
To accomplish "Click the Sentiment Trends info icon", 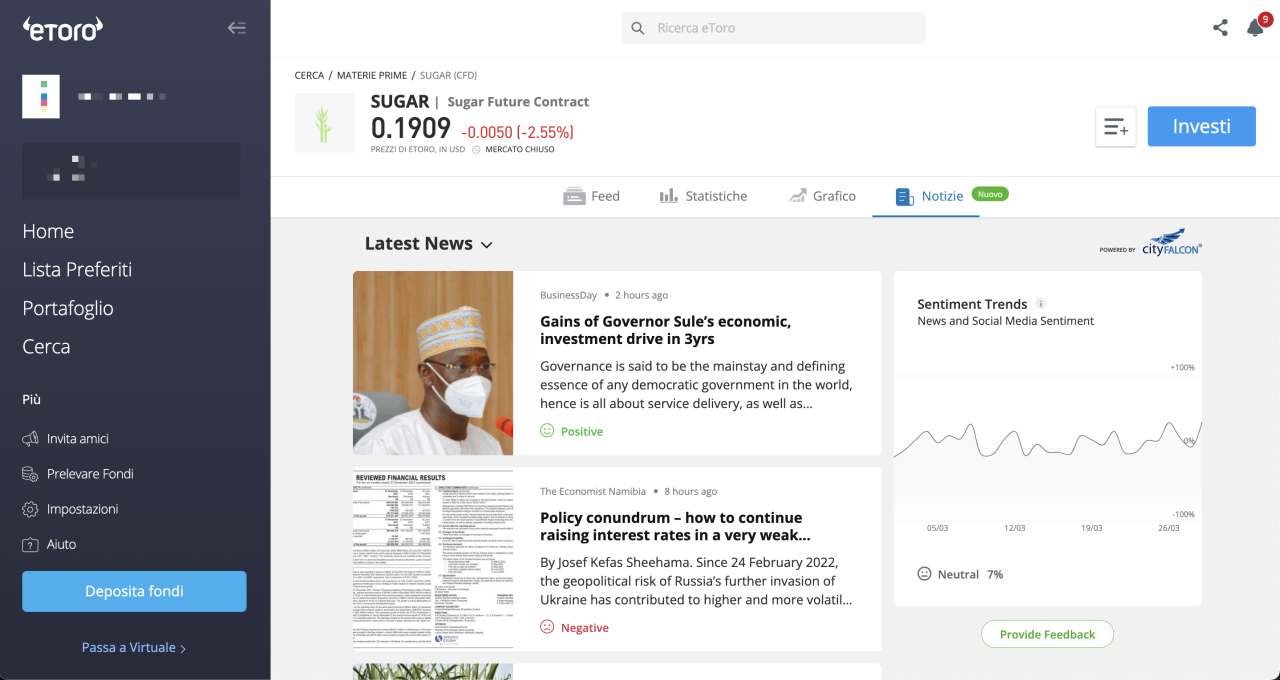I will (1041, 304).
